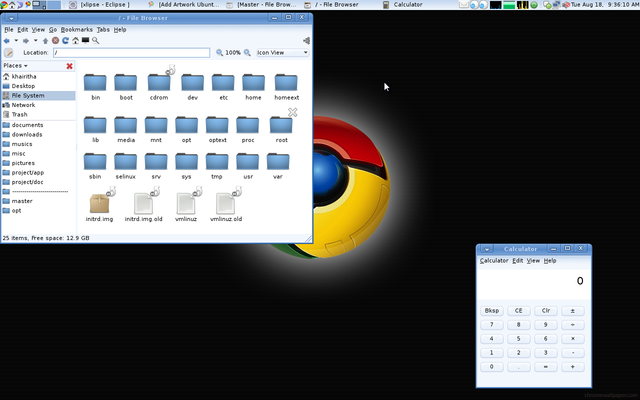Open the forward history dropdown arrow
The image size is (640, 400).
click(36, 41)
